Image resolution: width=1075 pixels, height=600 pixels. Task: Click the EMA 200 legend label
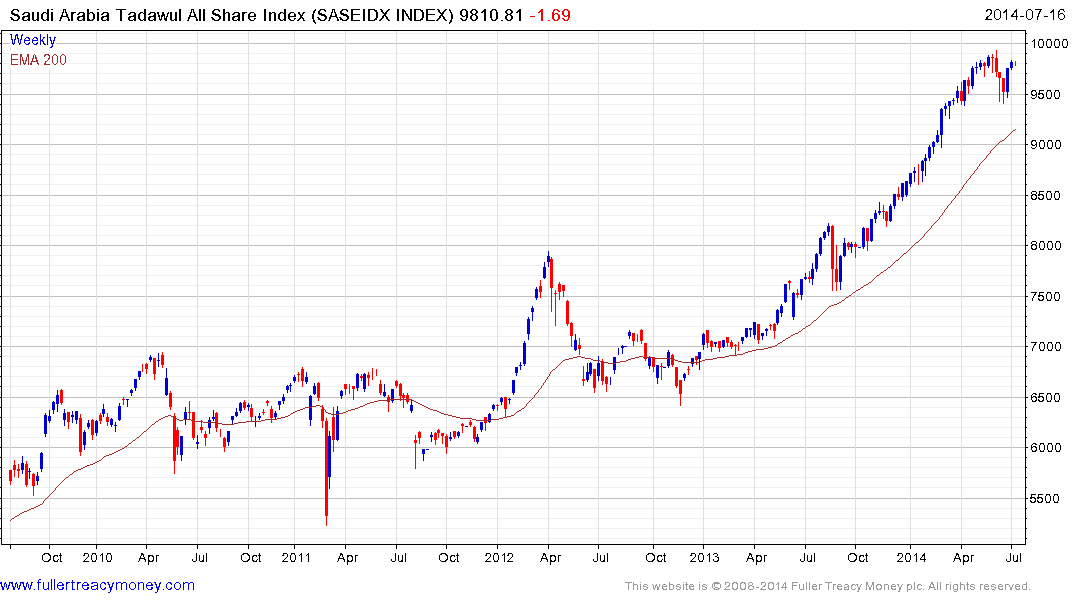38,60
